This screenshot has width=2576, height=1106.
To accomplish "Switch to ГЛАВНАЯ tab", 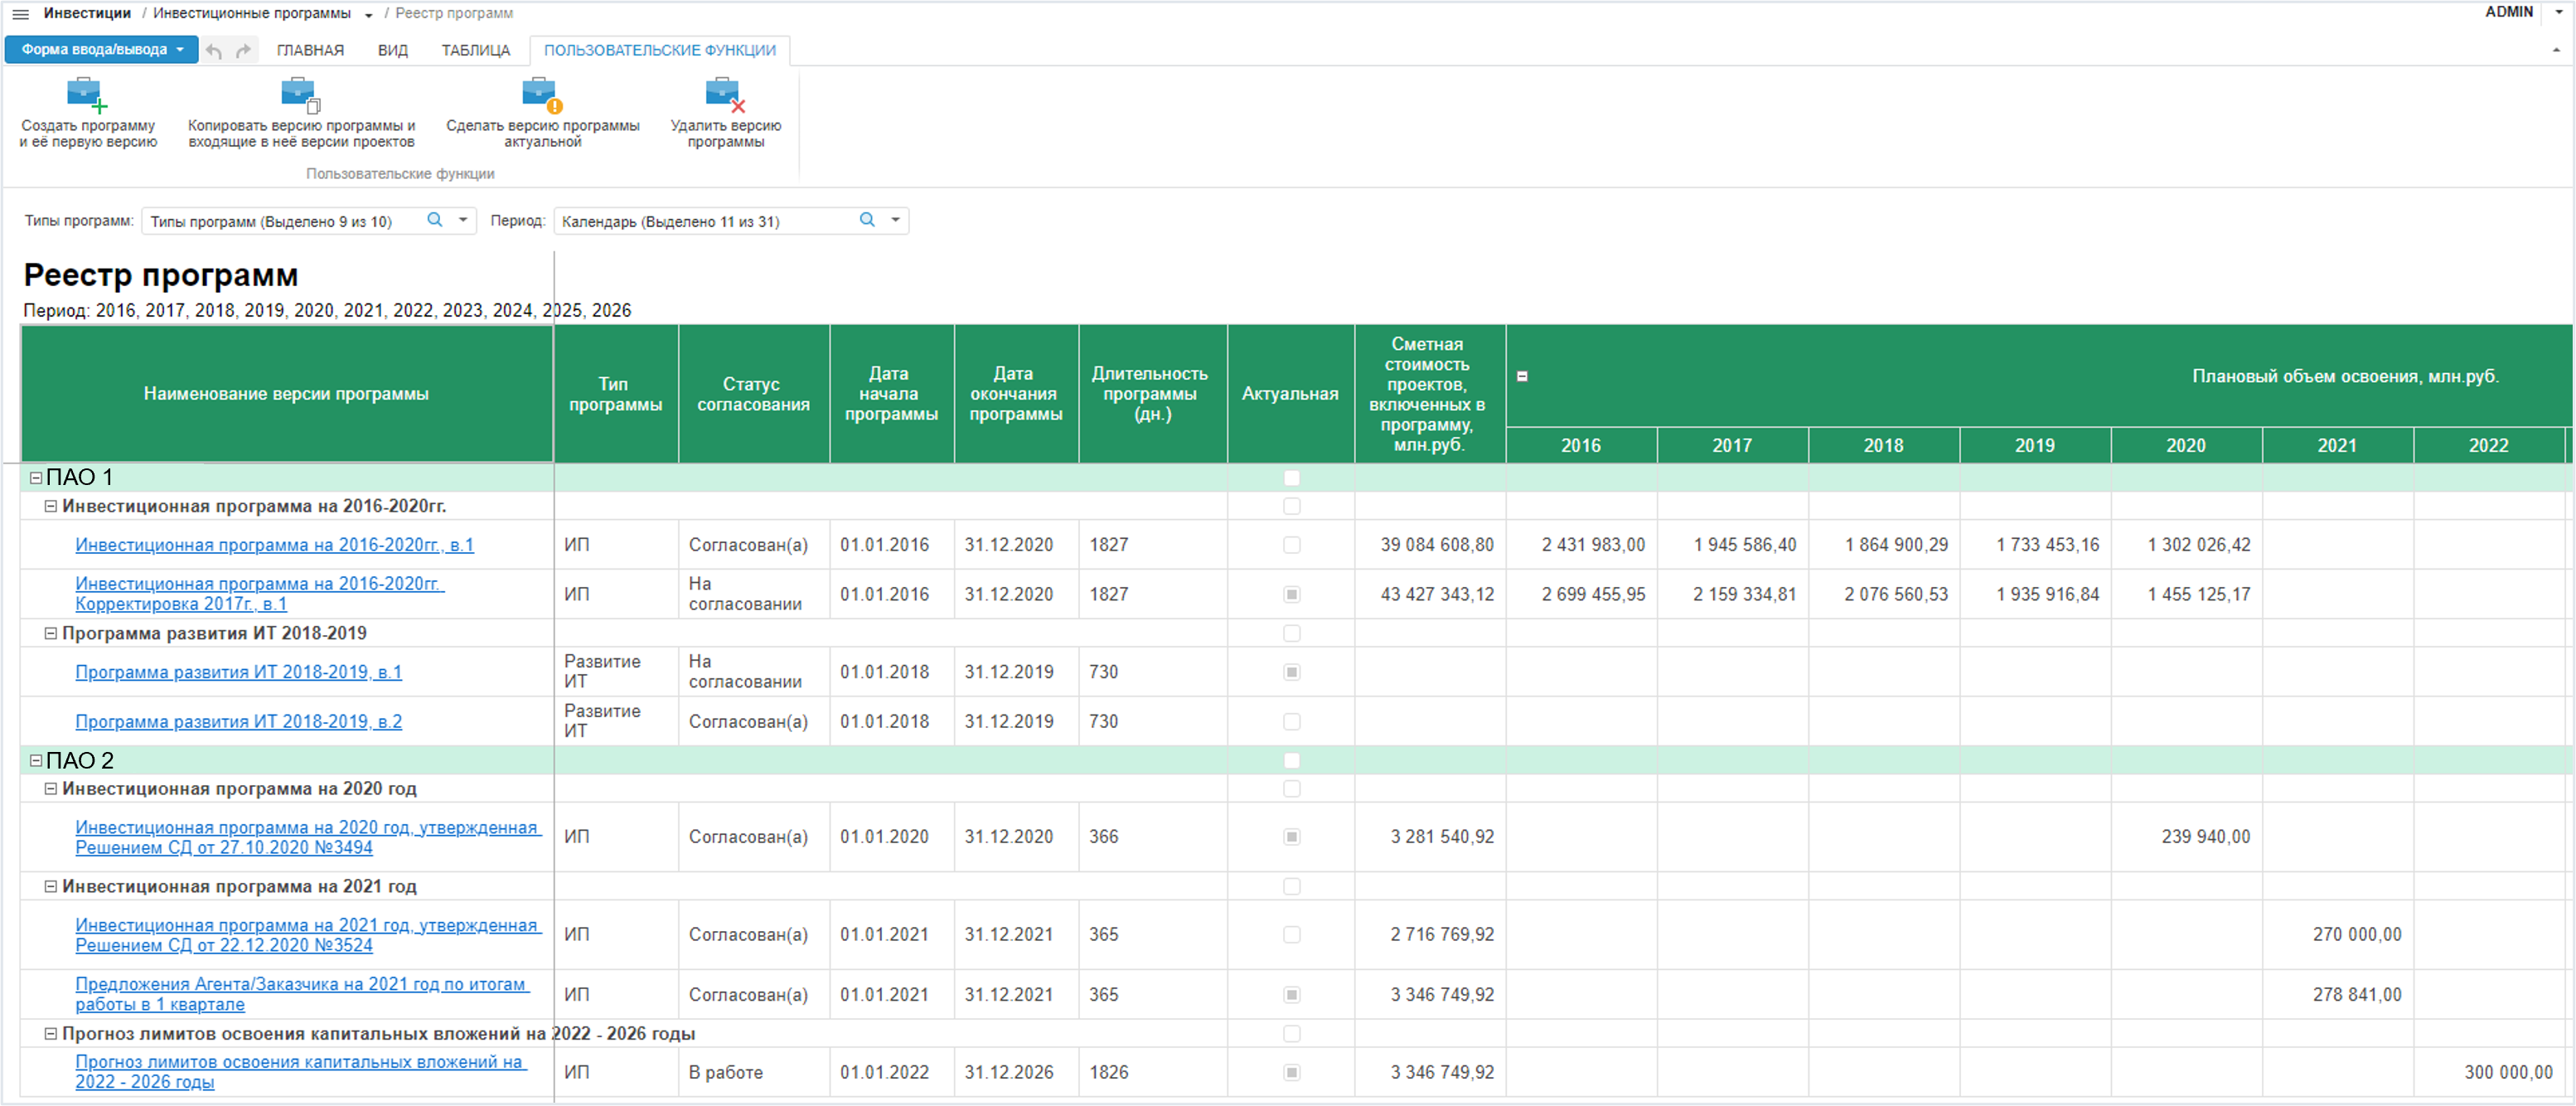I will pos(310,50).
